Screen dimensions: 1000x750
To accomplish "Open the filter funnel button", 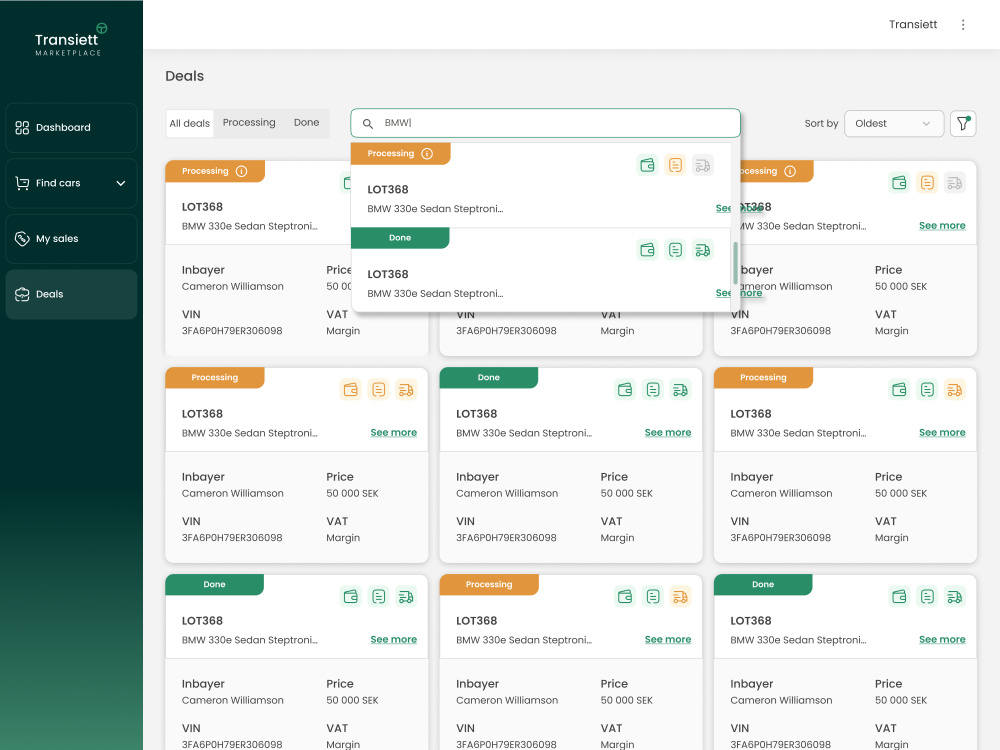I will [963, 124].
